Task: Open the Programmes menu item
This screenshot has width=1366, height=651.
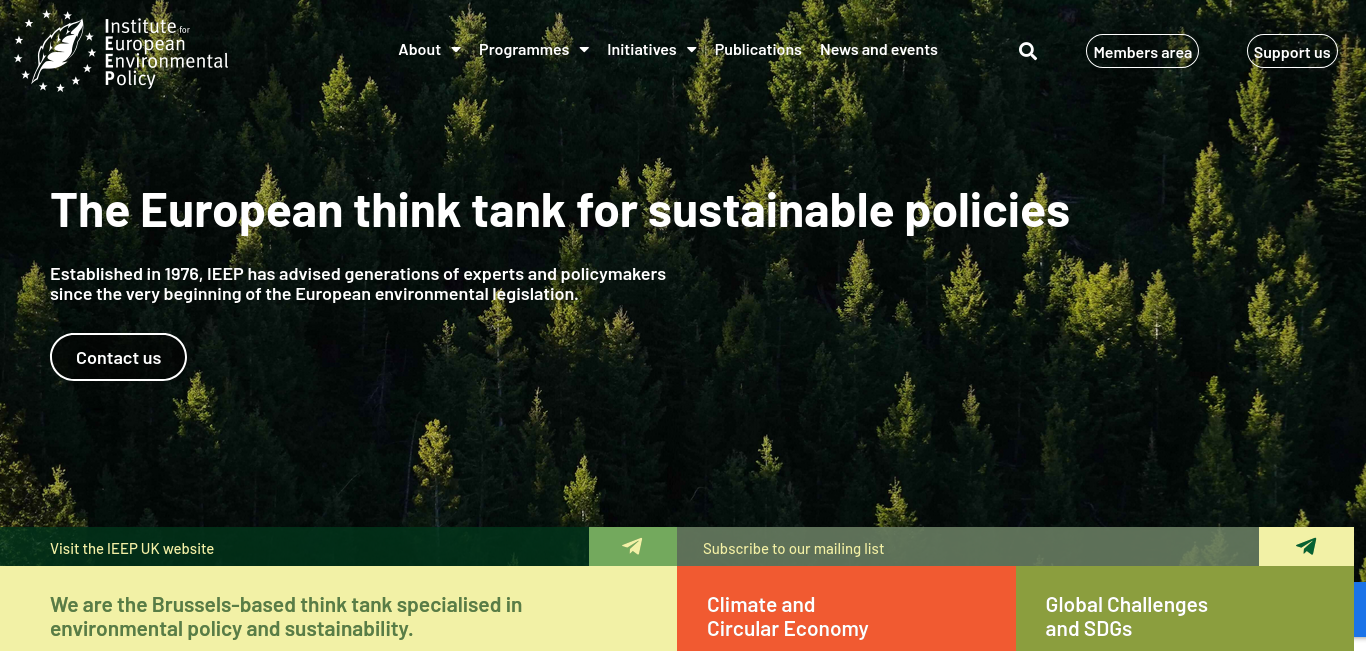Action: click(524, 50)
